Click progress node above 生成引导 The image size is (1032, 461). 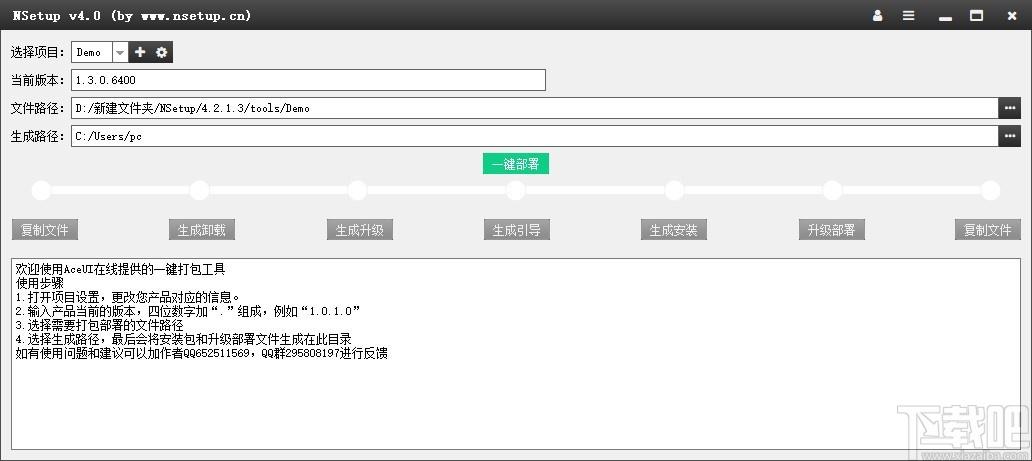516,191
